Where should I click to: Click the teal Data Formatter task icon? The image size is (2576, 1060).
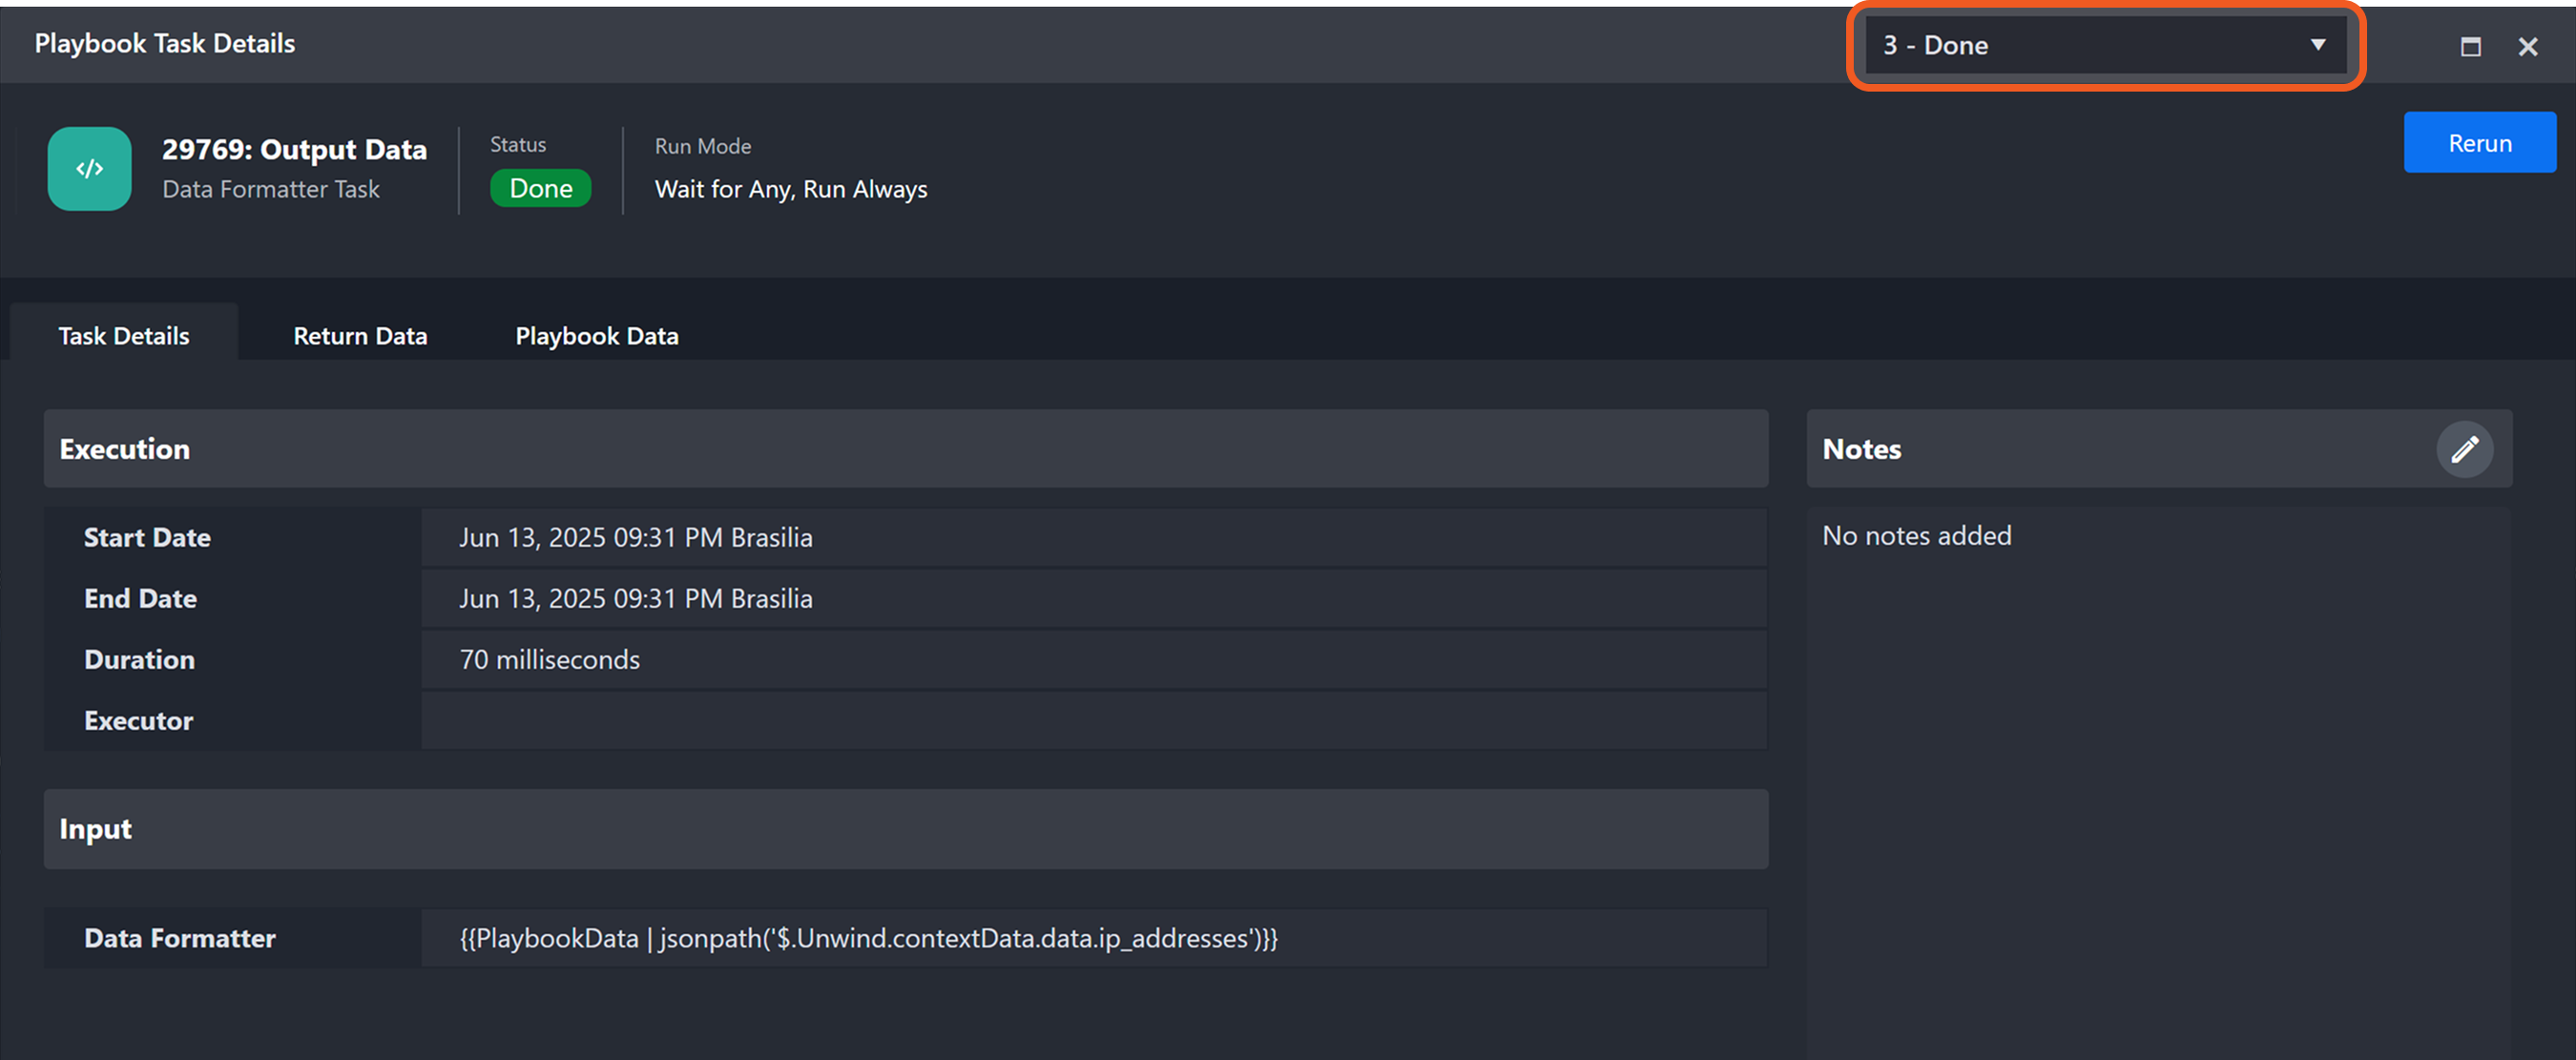click(x=89, y=168)
